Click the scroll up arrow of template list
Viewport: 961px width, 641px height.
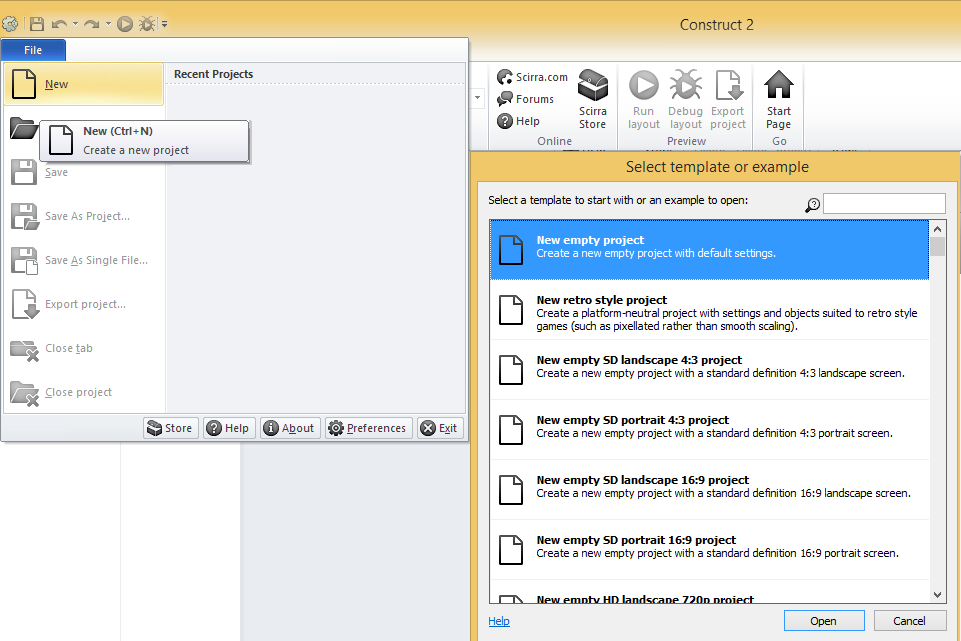click(x=937, y=229)
